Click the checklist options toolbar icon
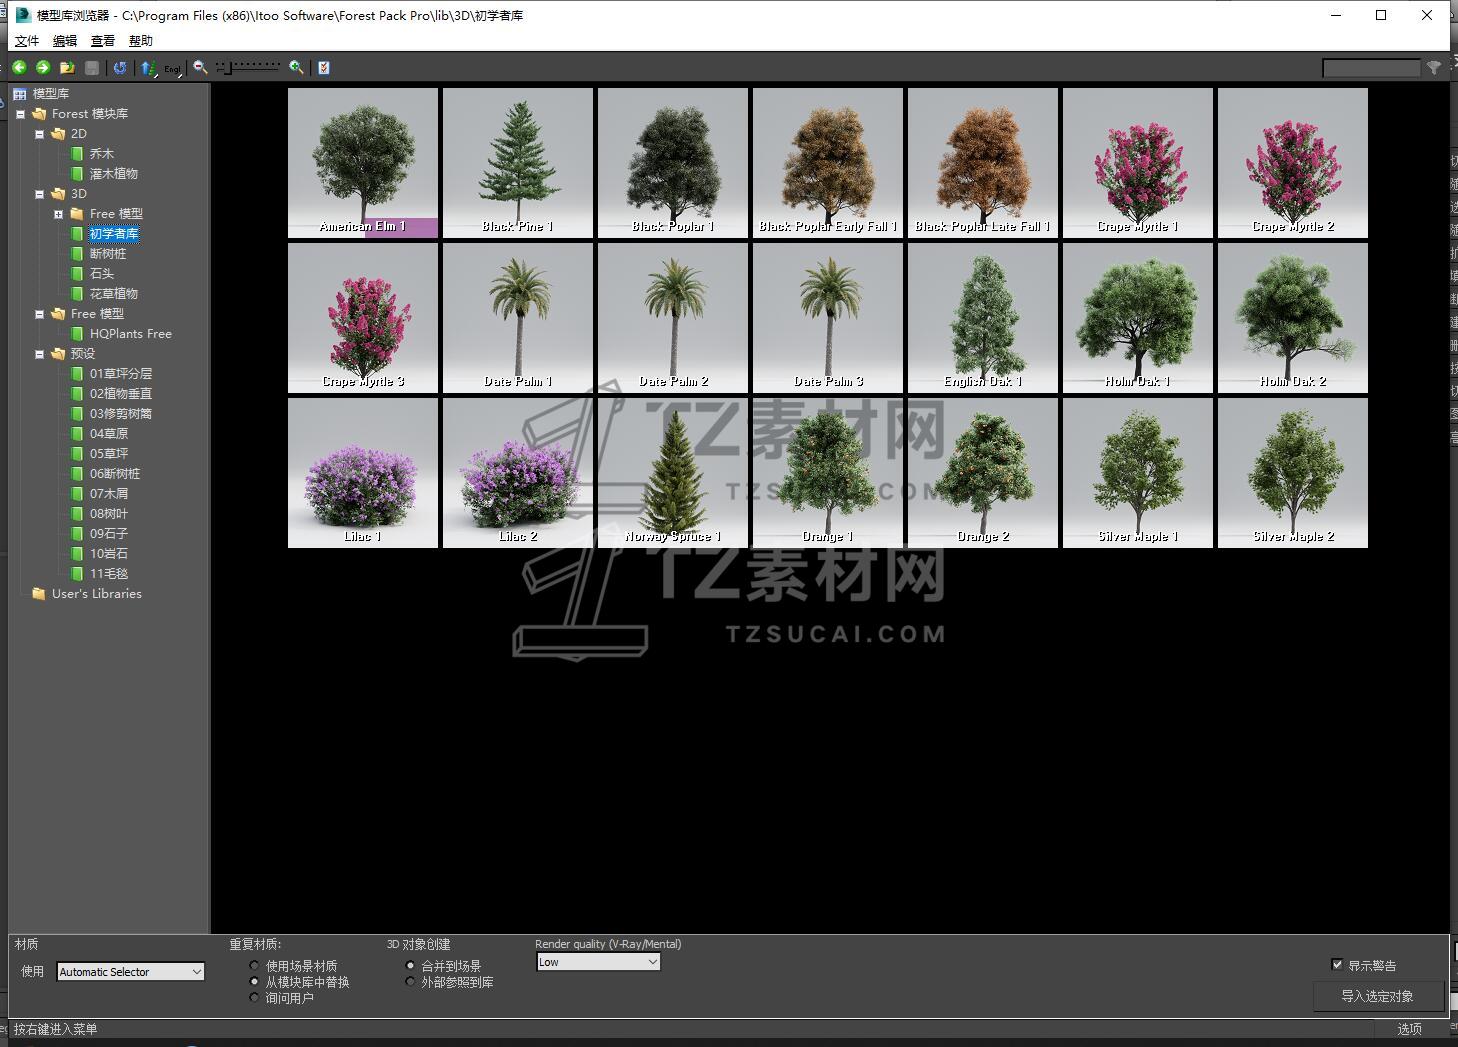The height and width of the screenshot is (1047, 1458). [x=323, y=67]
